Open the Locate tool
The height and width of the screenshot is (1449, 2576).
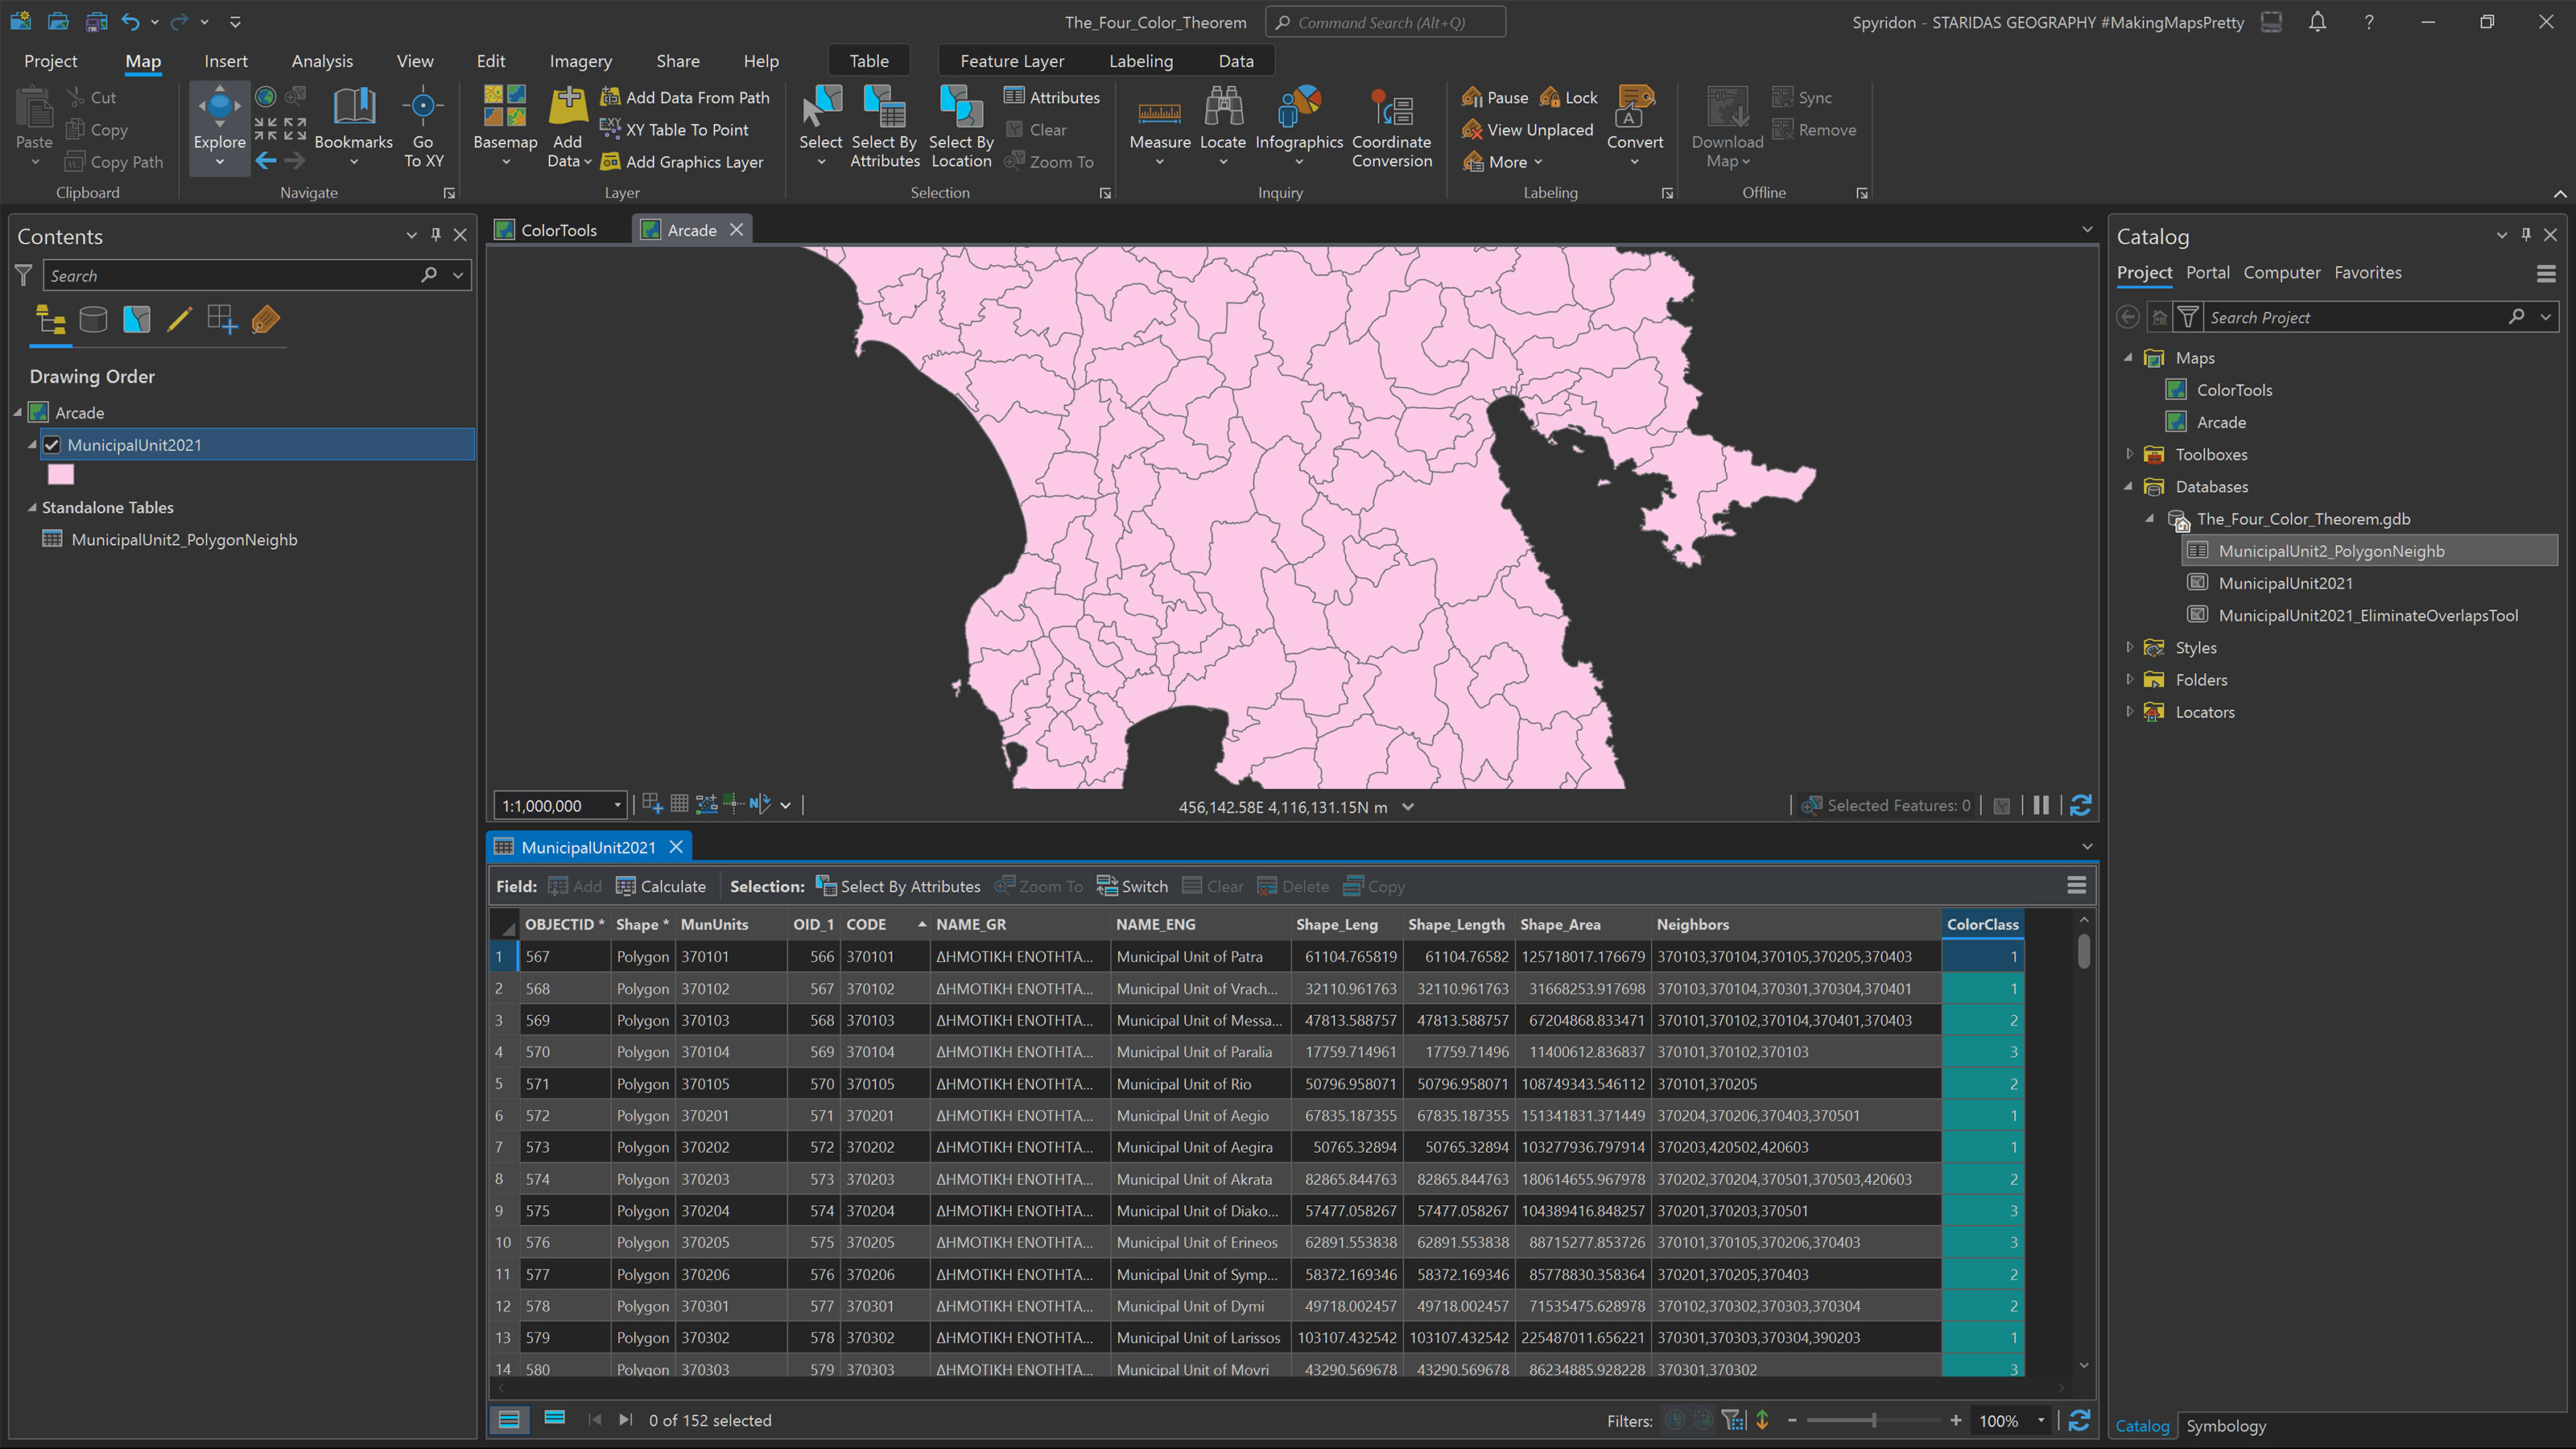pyautogui.click(x=1222, y=125)
